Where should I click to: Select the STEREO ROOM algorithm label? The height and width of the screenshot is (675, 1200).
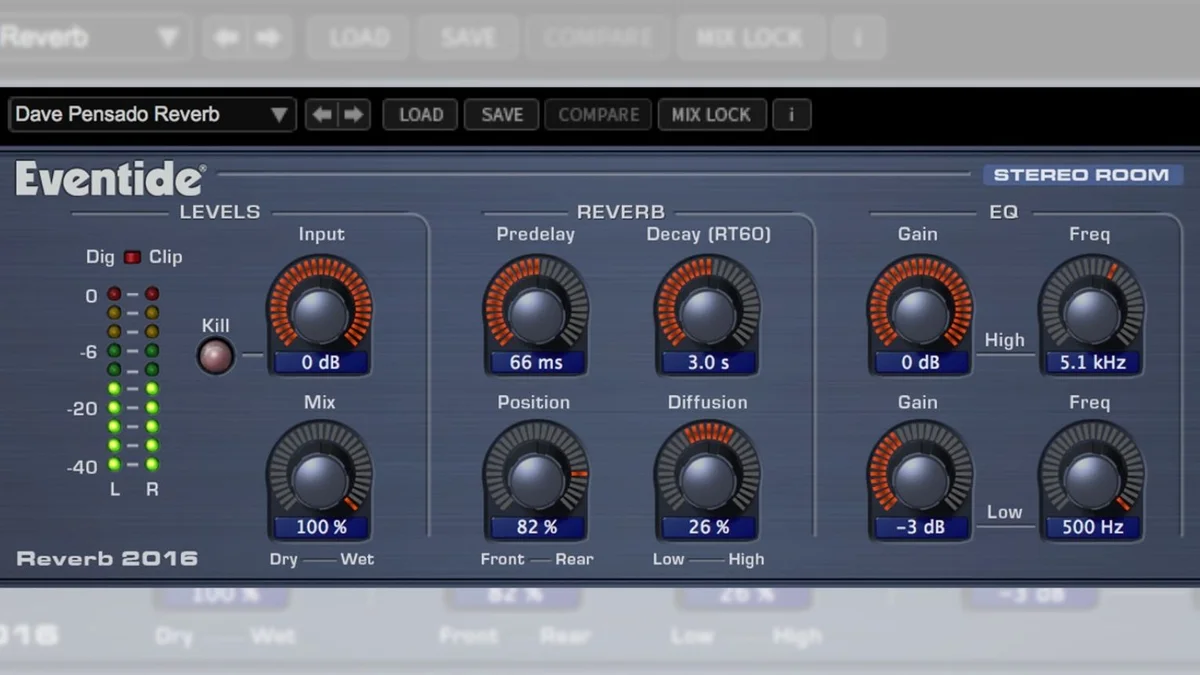pyautogui.click(x=1082, y=175)
